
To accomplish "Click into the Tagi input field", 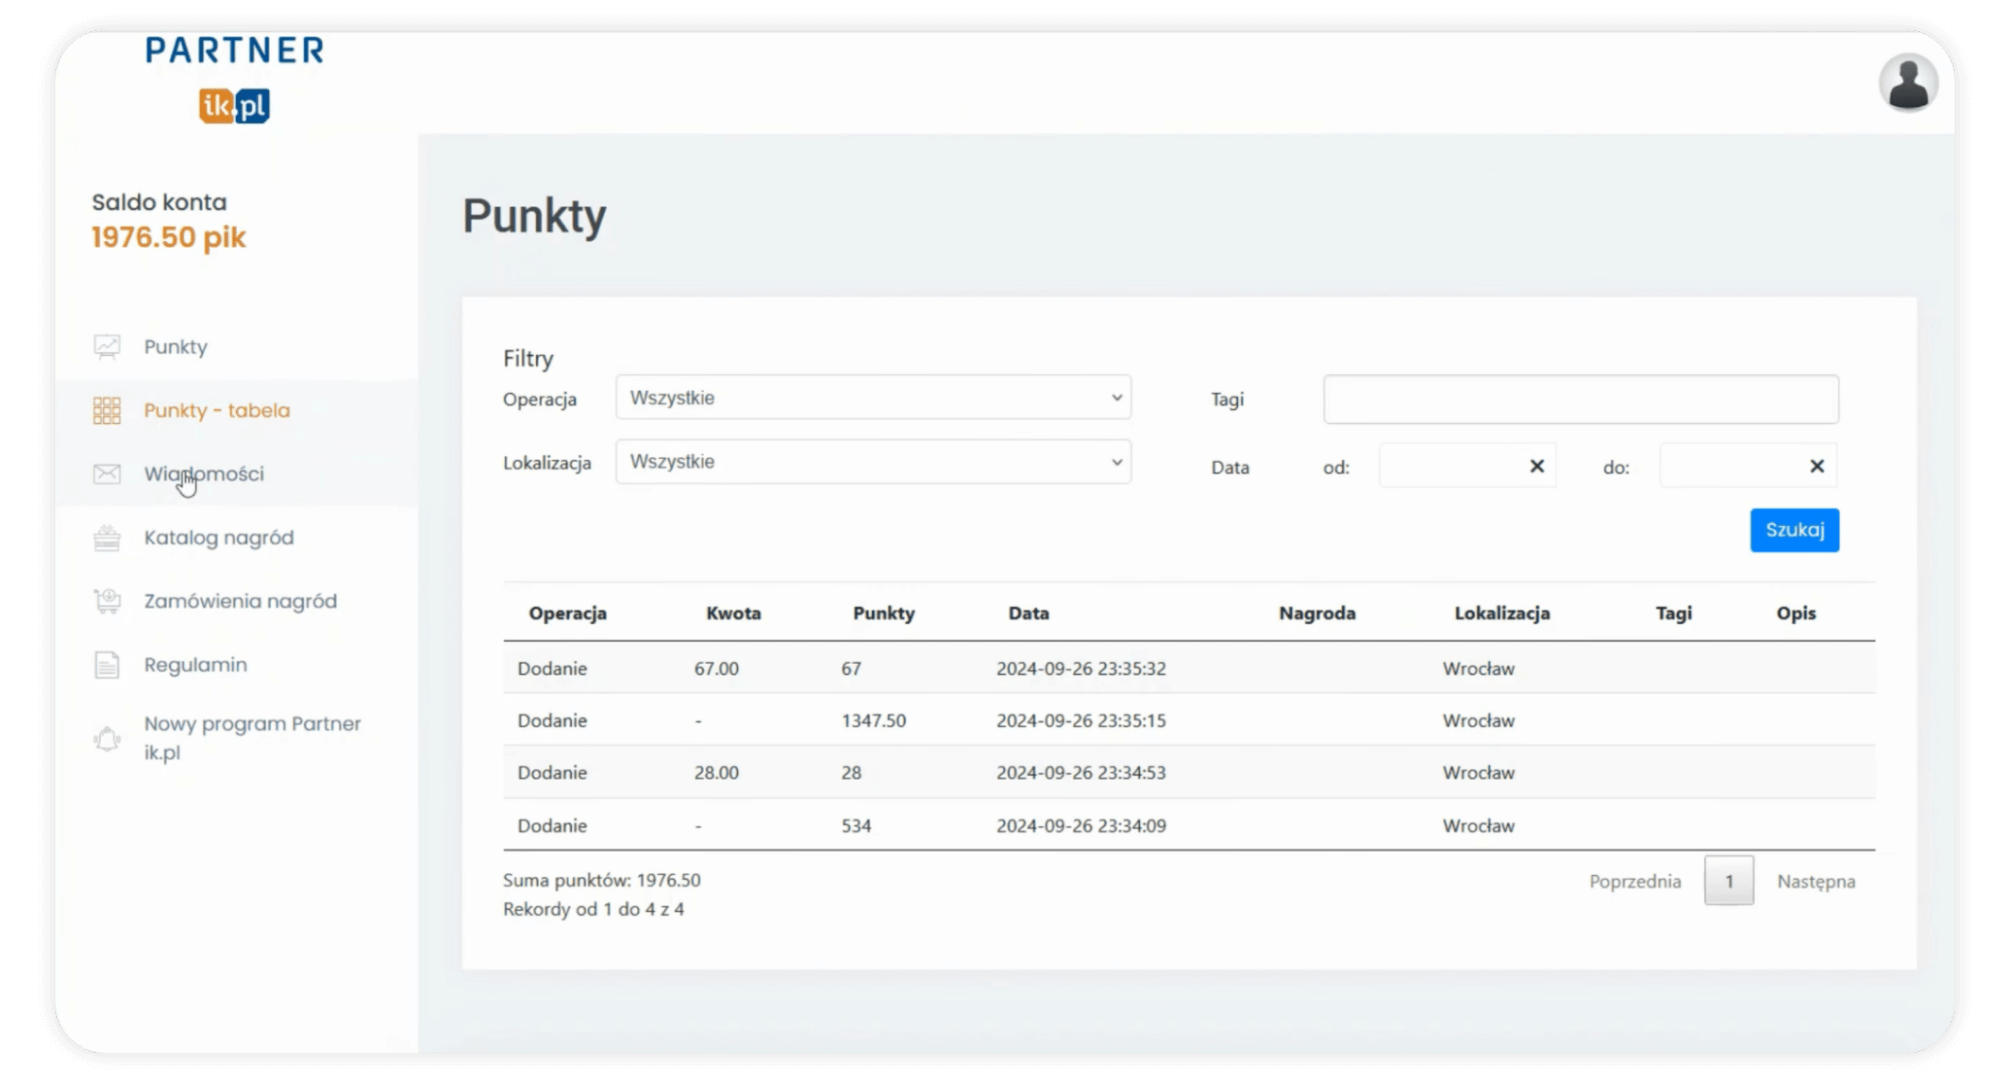I will click(x=1580, y=399).
